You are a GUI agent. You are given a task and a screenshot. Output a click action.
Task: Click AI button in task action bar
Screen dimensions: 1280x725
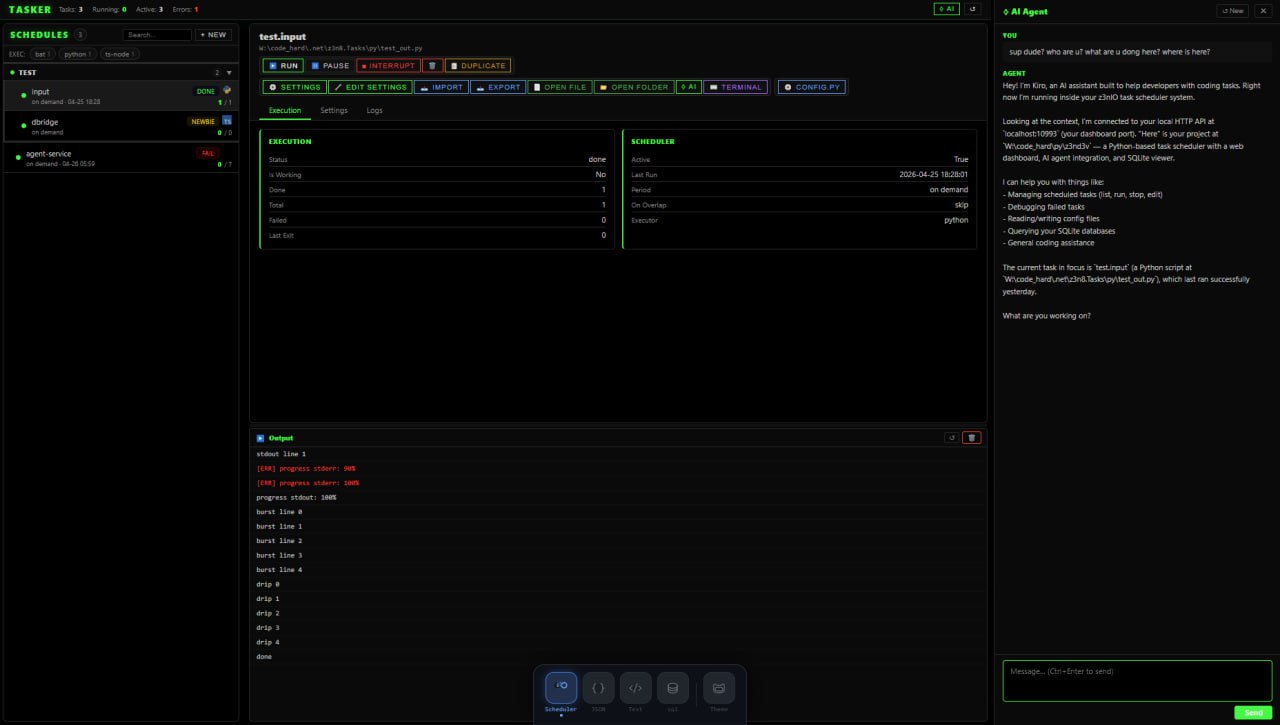[x=689, y=87]
